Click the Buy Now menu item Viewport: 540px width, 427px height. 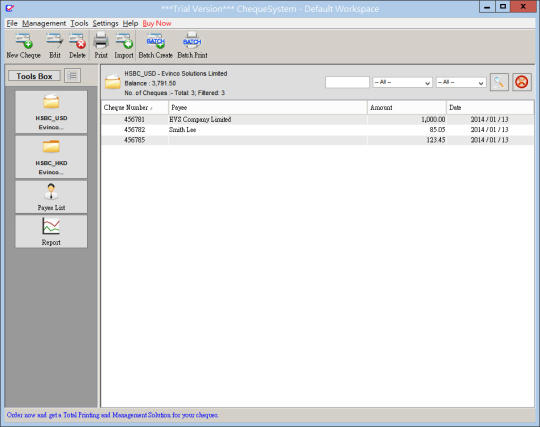tap(157, 23)
